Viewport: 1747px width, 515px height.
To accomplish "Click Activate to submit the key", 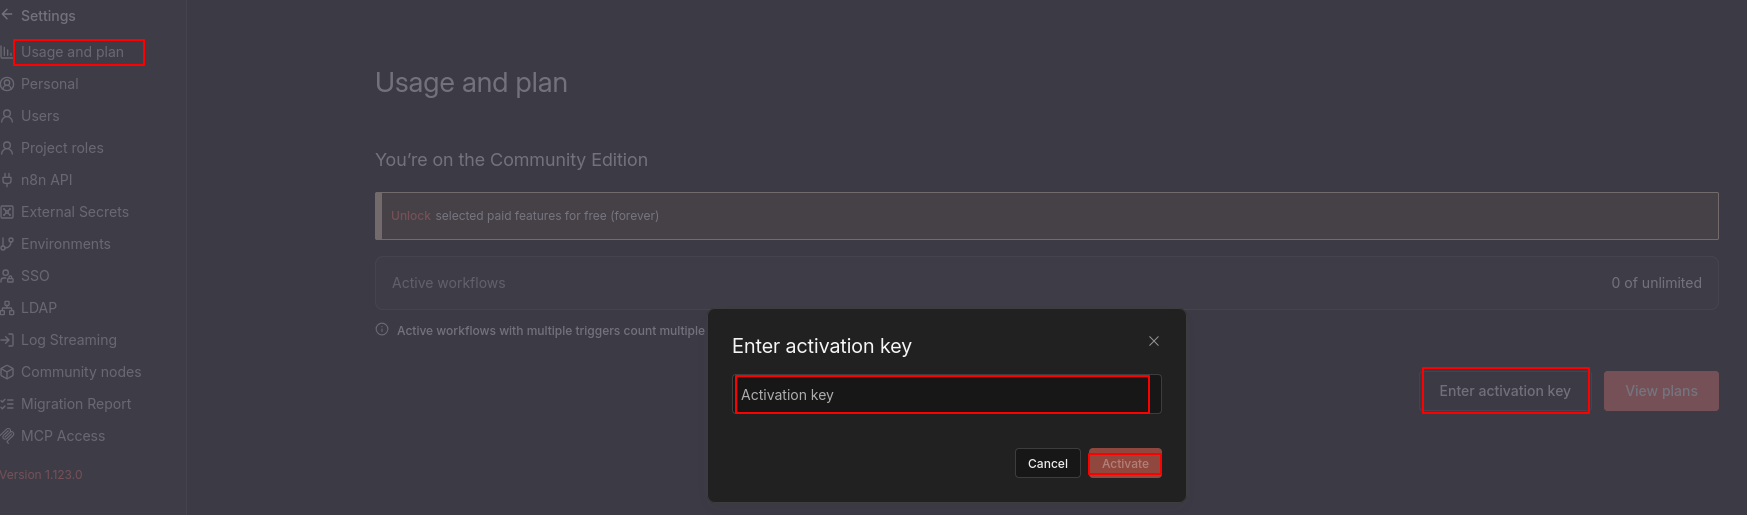I will pos(1125,463).
